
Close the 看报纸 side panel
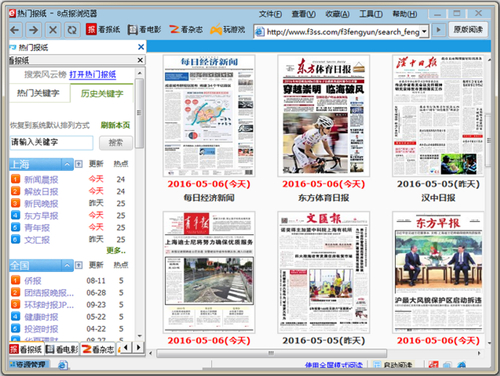click(140, 60)
